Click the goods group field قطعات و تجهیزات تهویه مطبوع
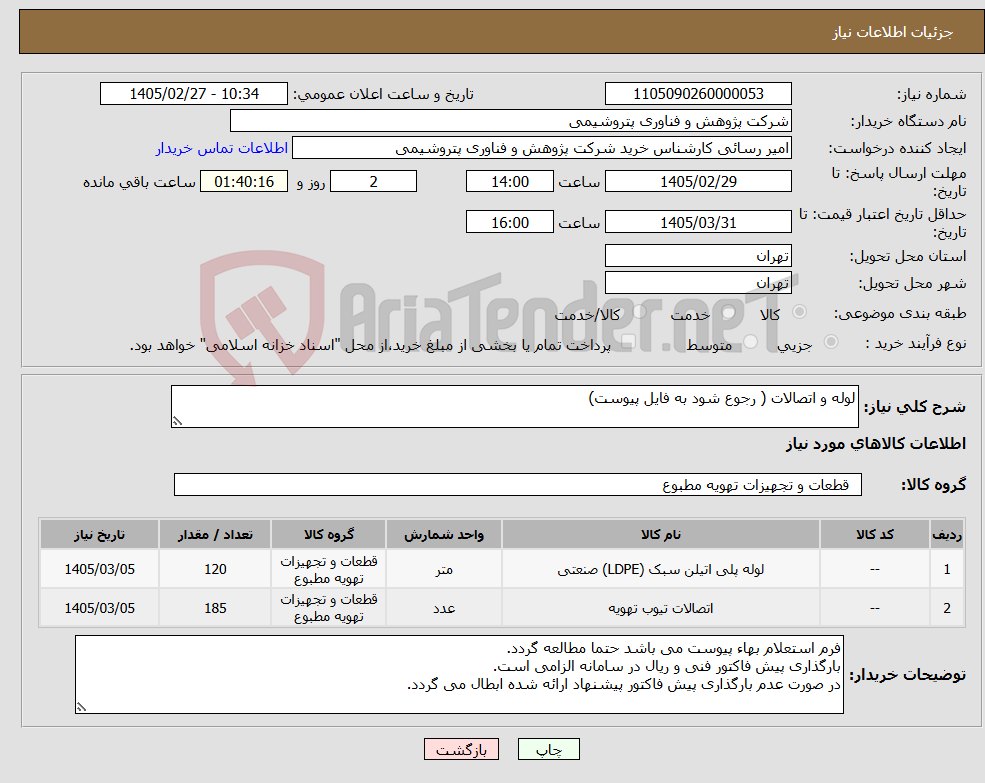 click(518, 485)
